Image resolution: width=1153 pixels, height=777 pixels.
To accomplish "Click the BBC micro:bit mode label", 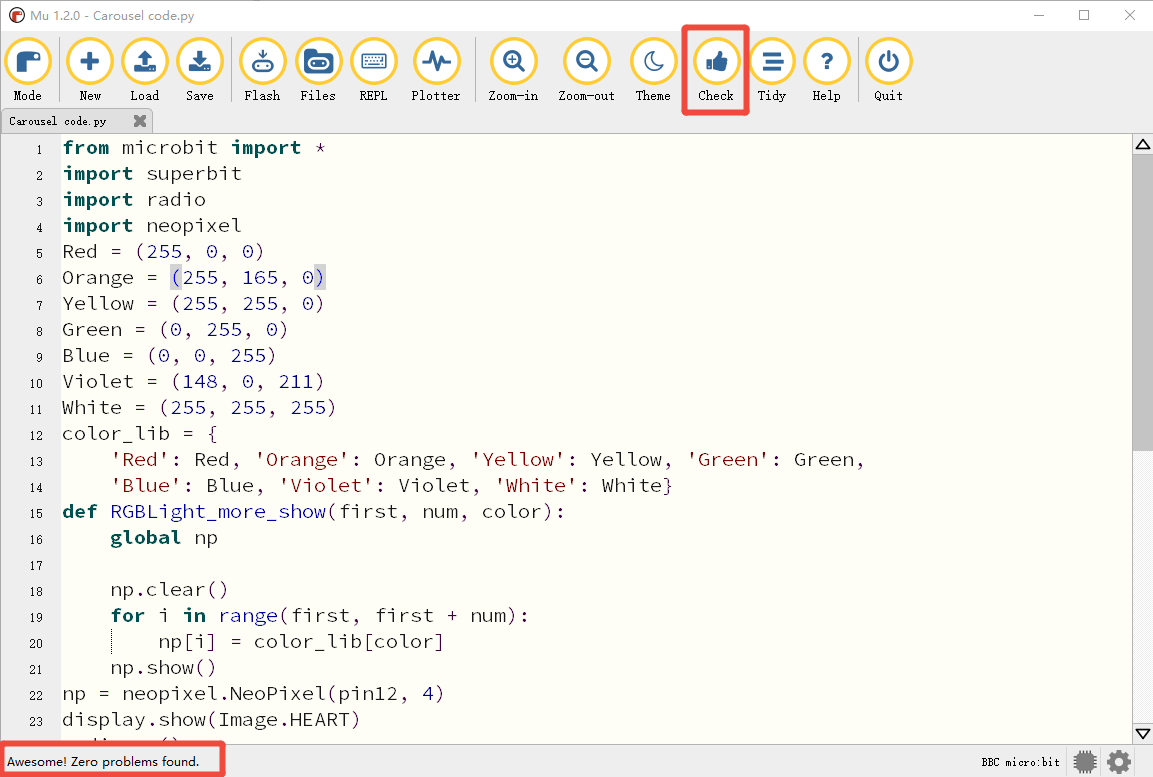I will click(x=1021, y=762).
